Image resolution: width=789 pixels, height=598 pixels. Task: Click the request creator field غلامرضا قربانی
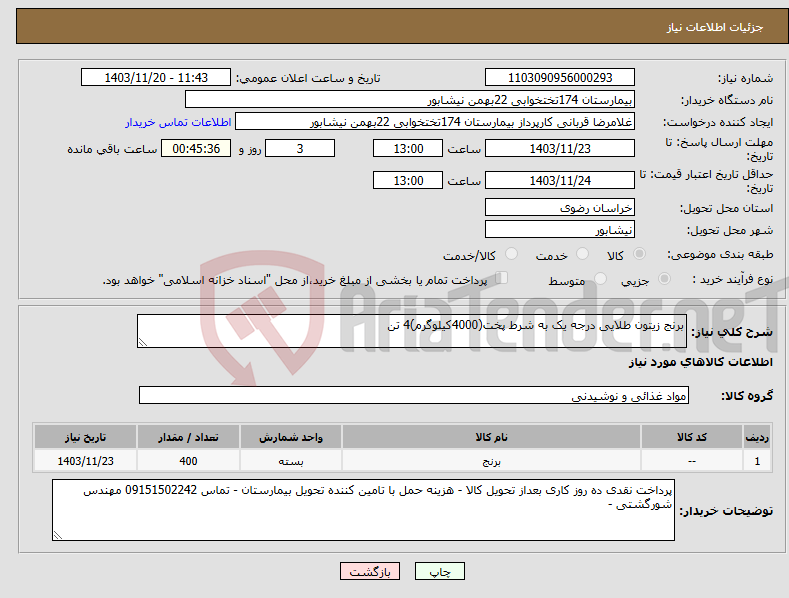435,122
